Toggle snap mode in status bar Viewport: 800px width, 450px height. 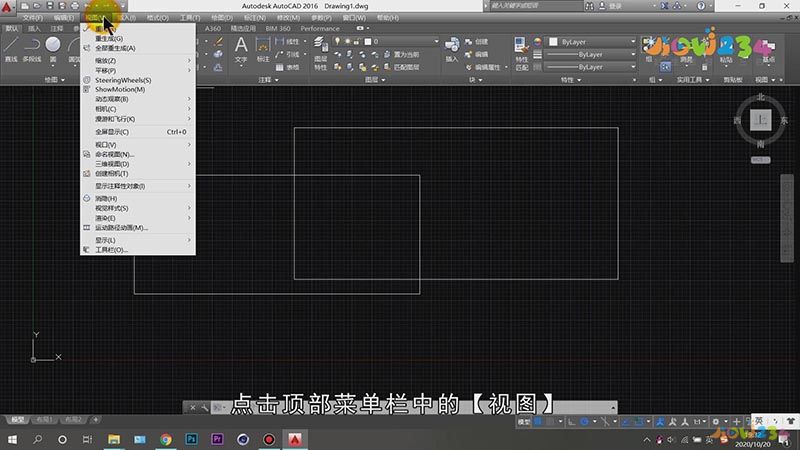point(551,421)
